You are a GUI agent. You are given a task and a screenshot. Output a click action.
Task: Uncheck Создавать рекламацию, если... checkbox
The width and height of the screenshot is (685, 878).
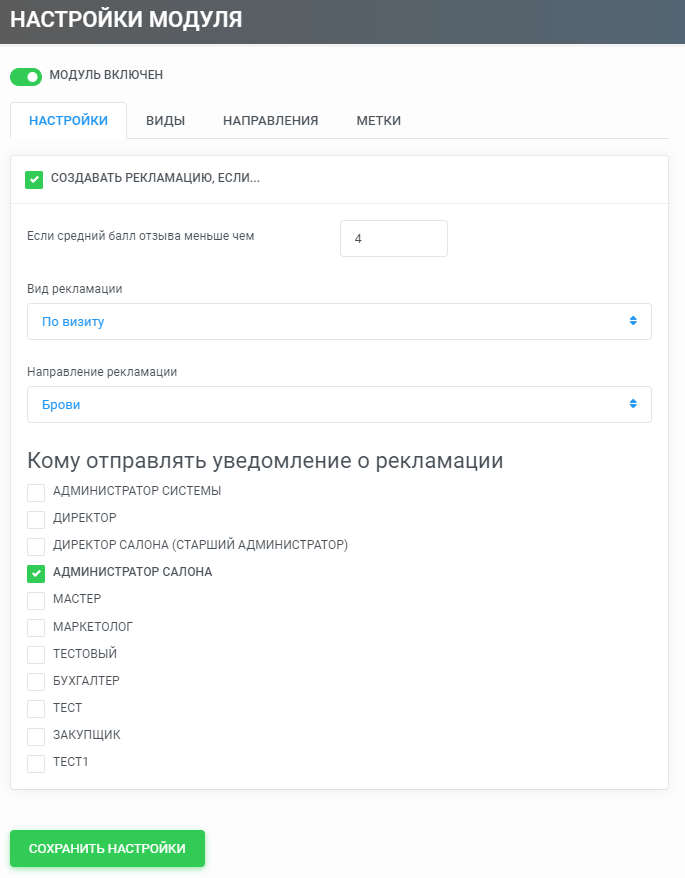pyautogui.click(x=34, y=180)
